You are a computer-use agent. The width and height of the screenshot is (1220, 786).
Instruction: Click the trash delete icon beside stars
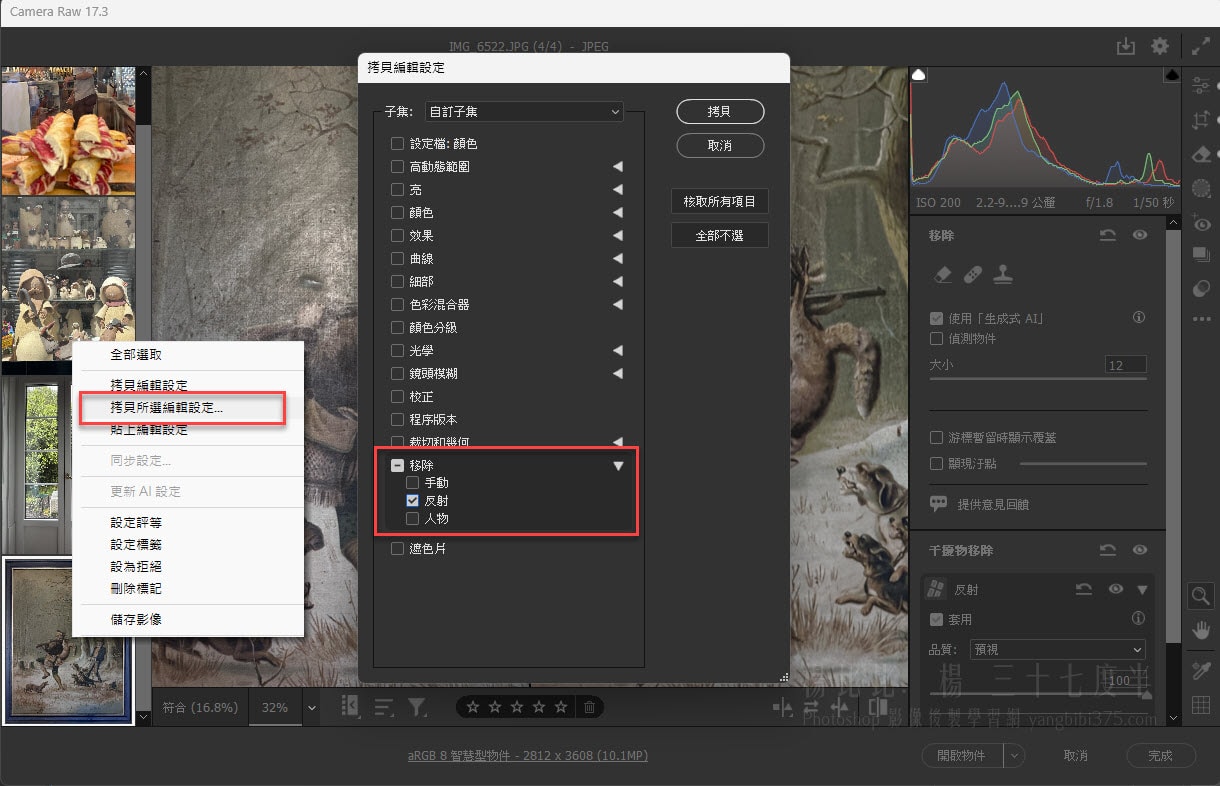590,707
